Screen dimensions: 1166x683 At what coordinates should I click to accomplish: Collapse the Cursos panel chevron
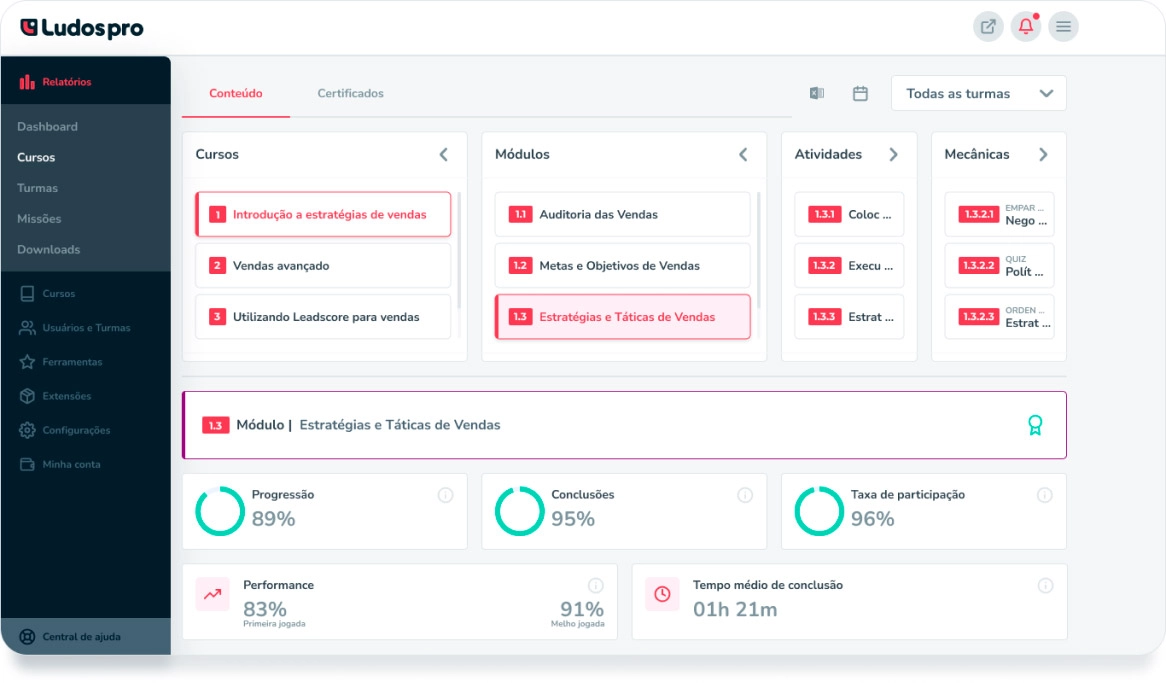[443, 154]
